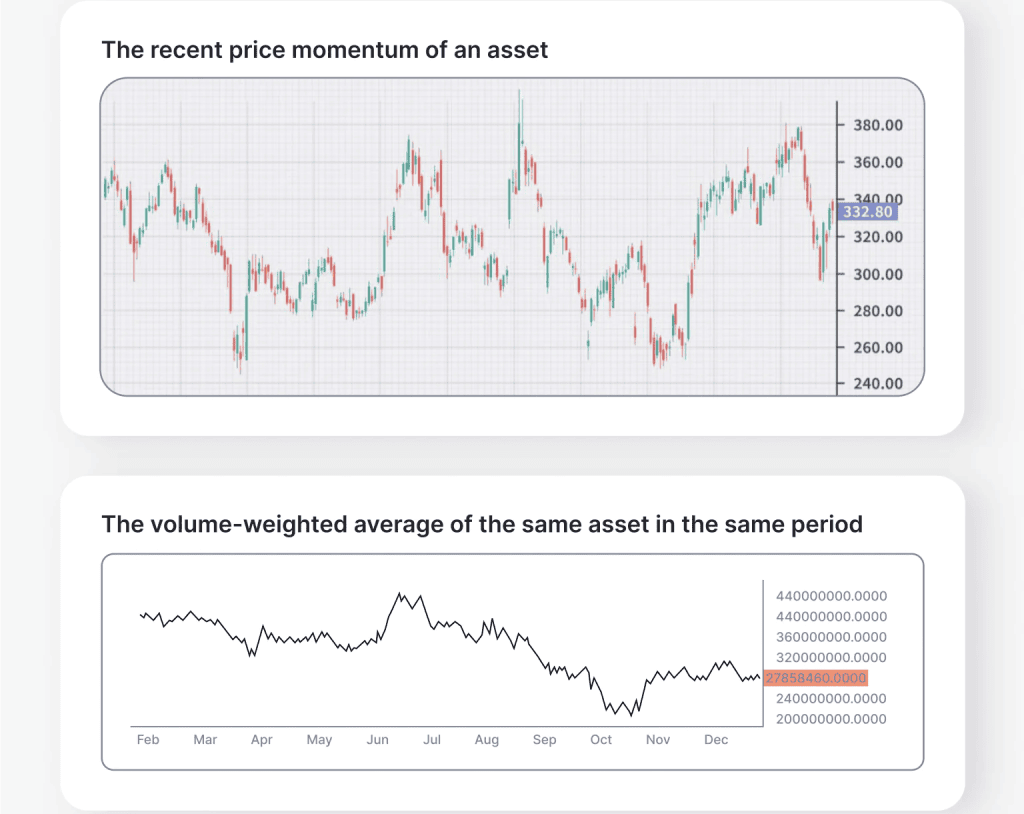This screenshot has width=1024, height=814.
Task: Select the Jul month marker
Action: pyautogui.click(x=433, y=740)
